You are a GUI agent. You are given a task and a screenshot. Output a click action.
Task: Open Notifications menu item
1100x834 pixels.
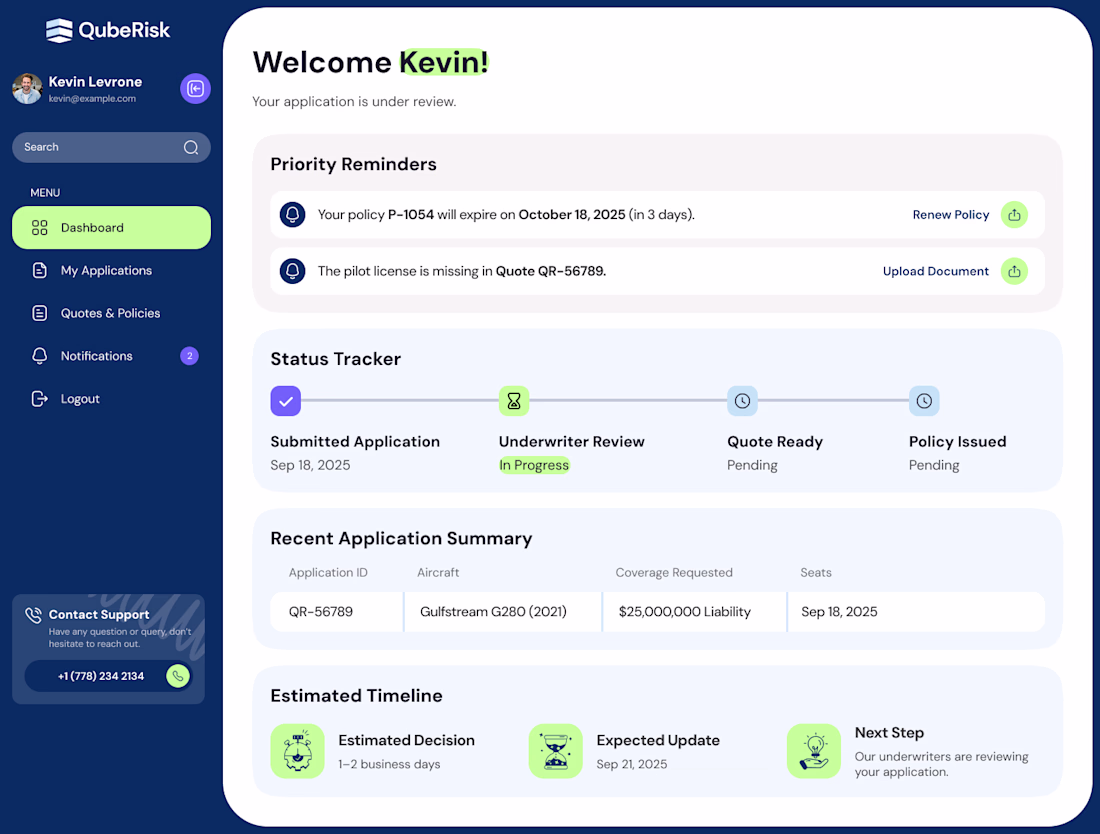(x=111, y=356)
